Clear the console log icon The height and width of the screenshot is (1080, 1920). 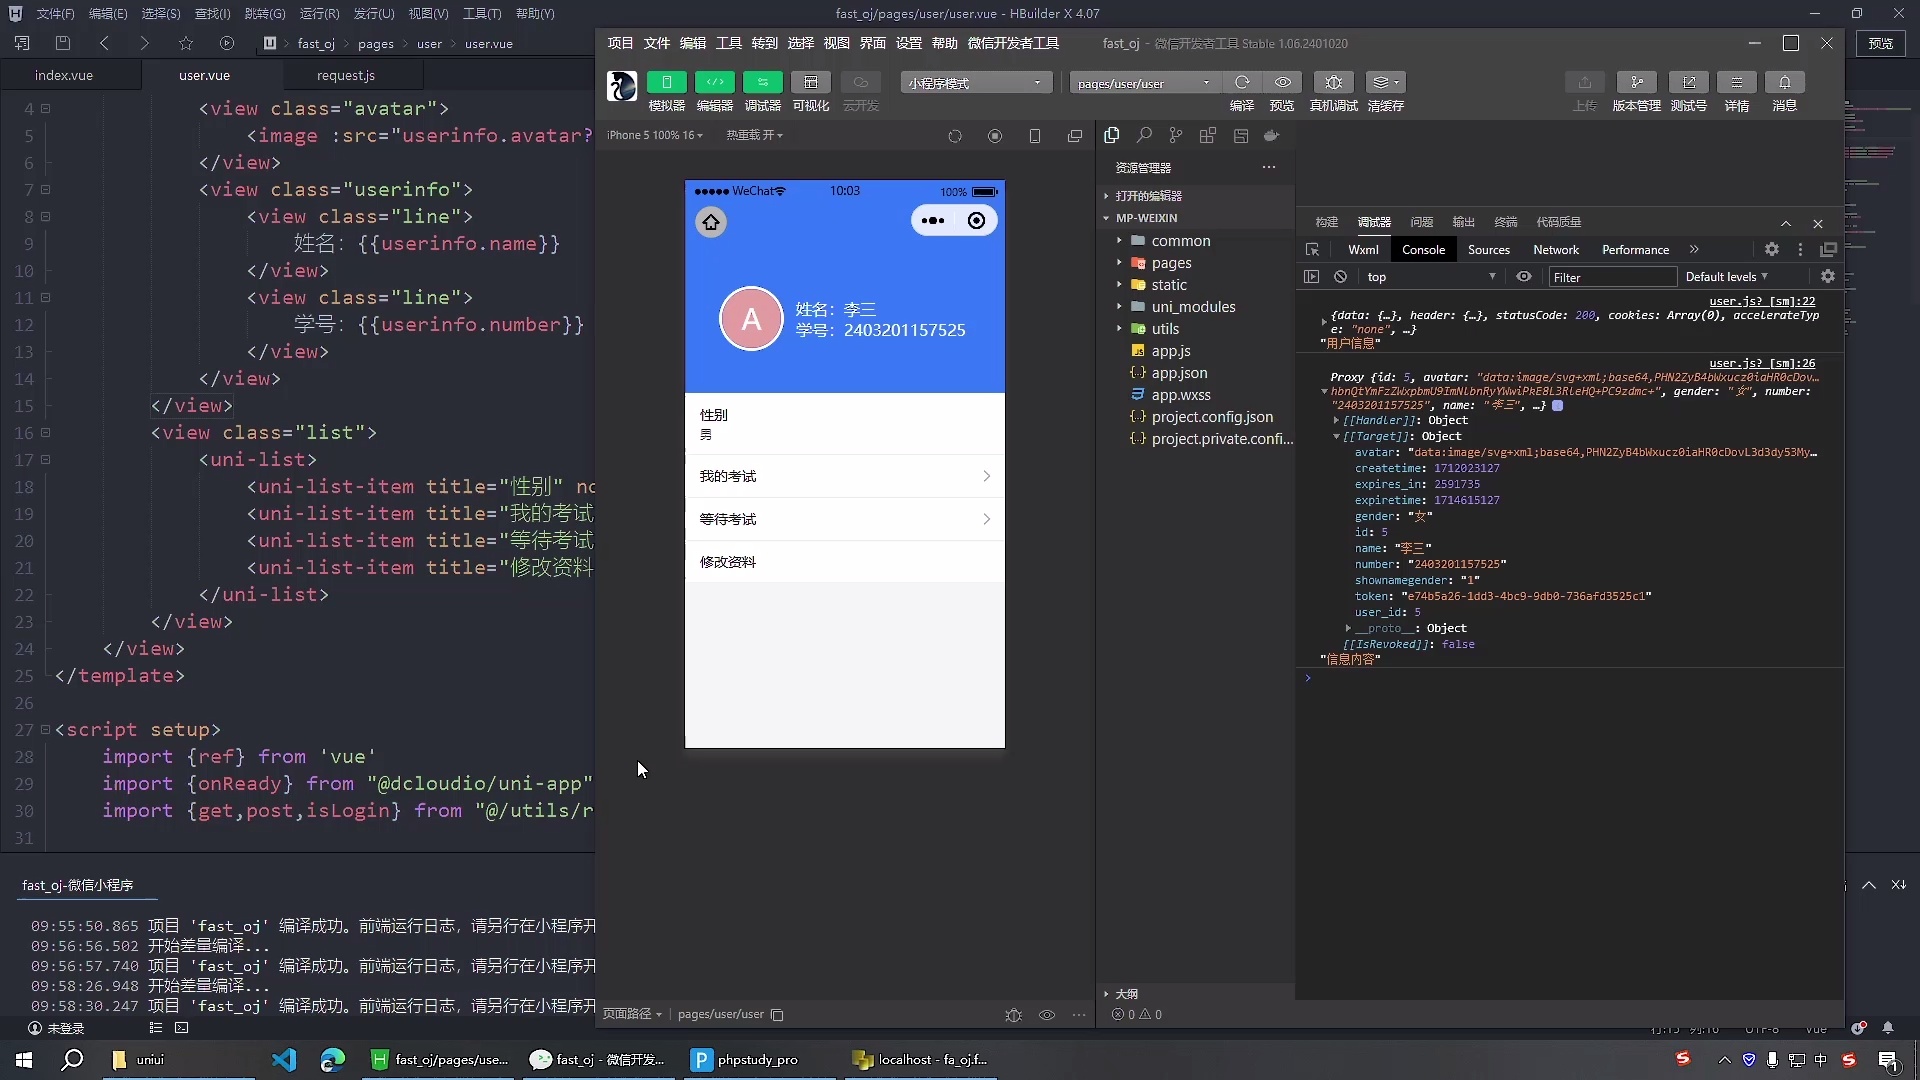[1340, 277]
